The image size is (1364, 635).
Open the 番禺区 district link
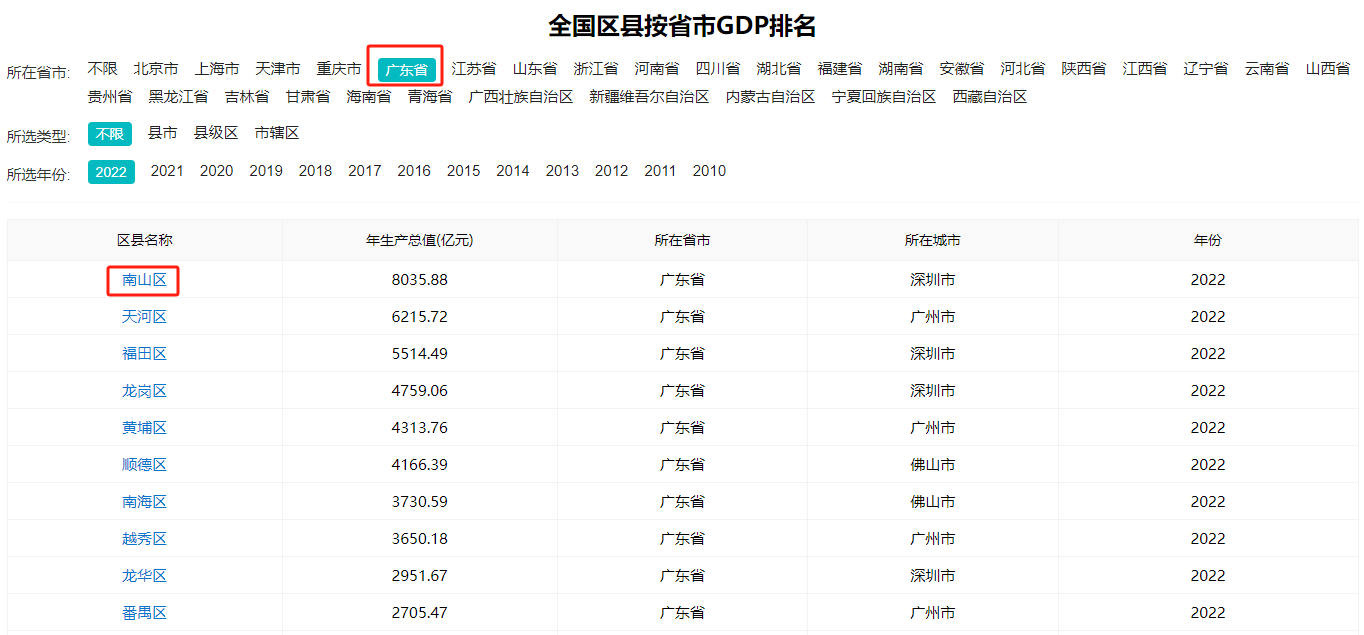(144, 613)
